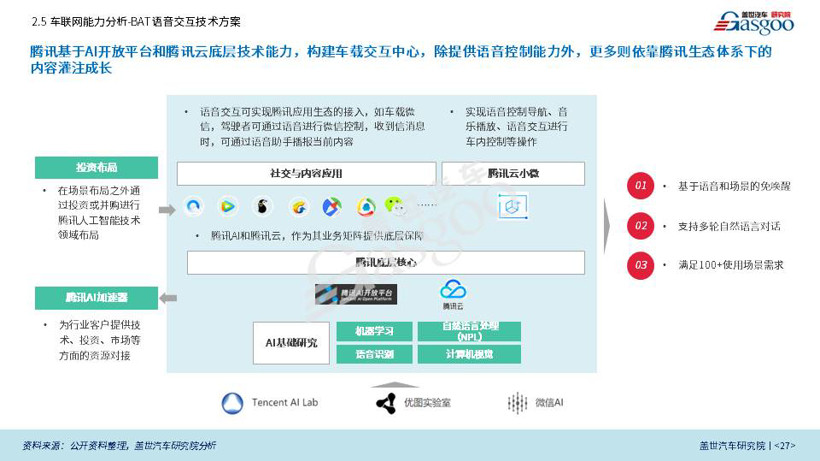
Task: Click the green 机器学习 block
Action: click(x=374, y=331)
